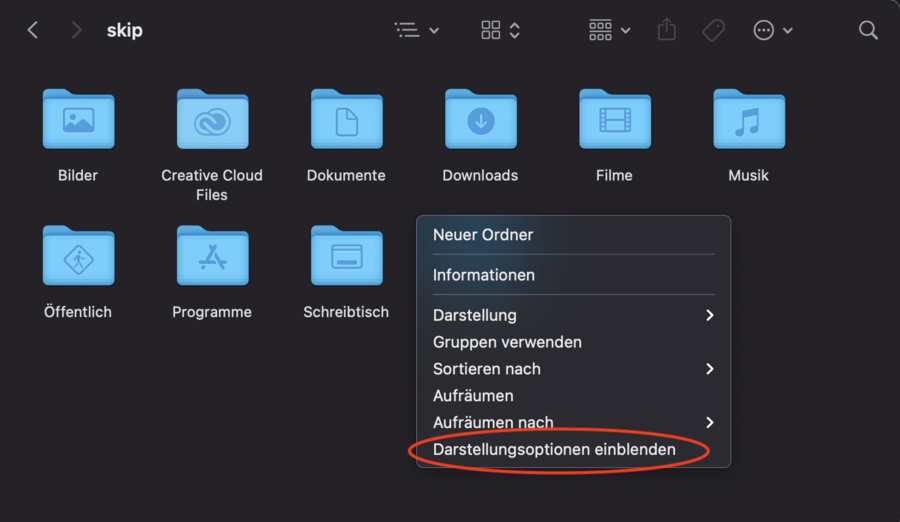Select the Bilder folder icon

point(79,119)
